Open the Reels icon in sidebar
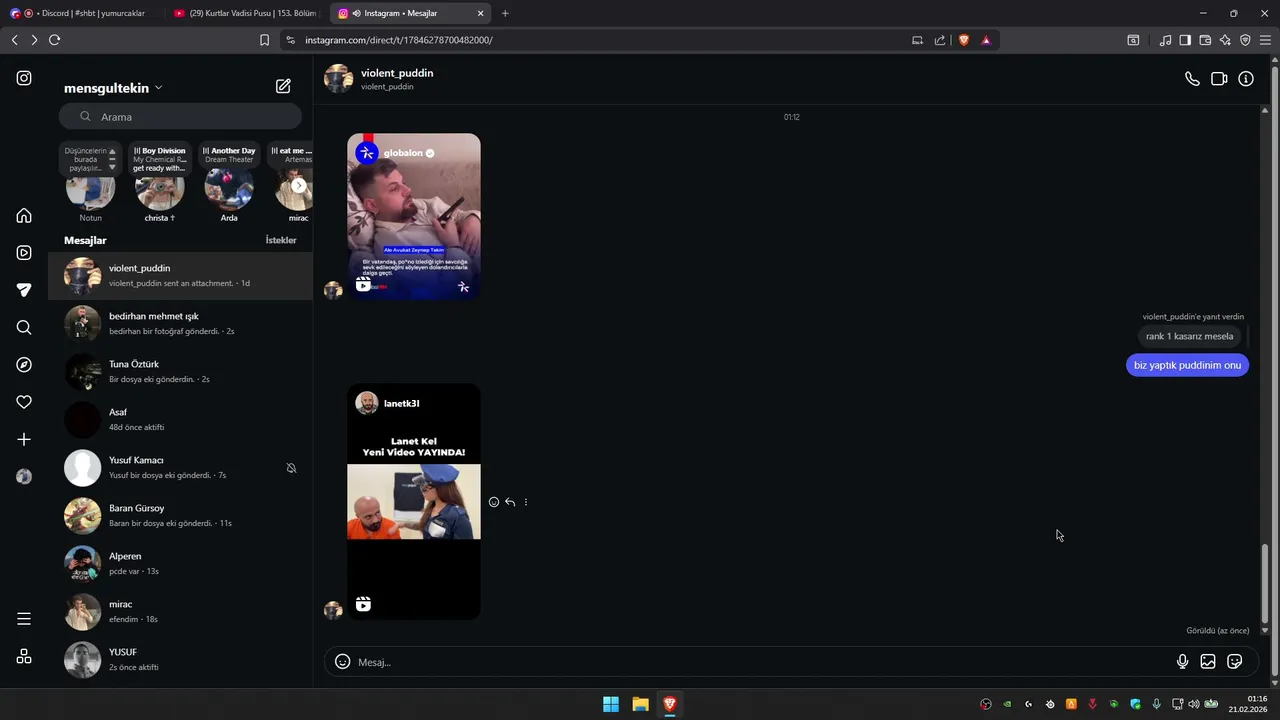The height and width of the screenshot is (720, 1280). click(24, 253)
